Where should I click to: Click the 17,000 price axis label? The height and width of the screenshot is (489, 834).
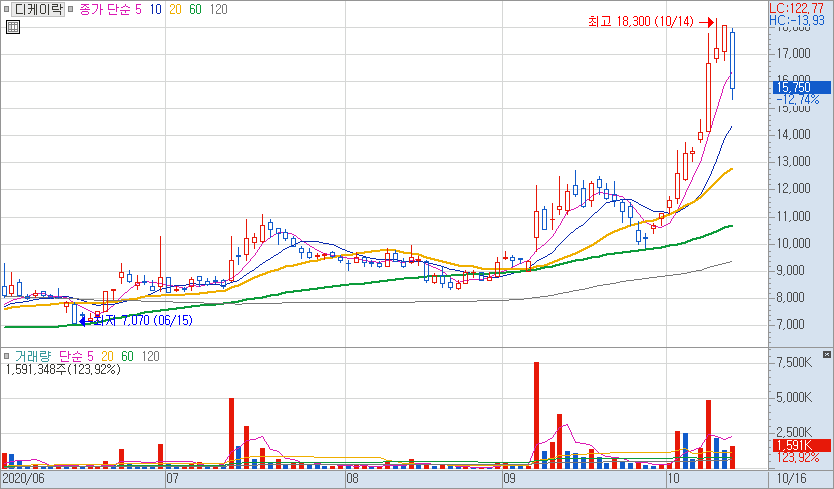pos(794,53)
